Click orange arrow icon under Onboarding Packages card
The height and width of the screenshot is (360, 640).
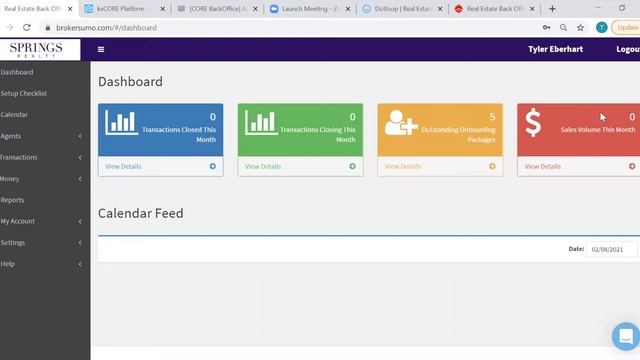tap(492, 166)
